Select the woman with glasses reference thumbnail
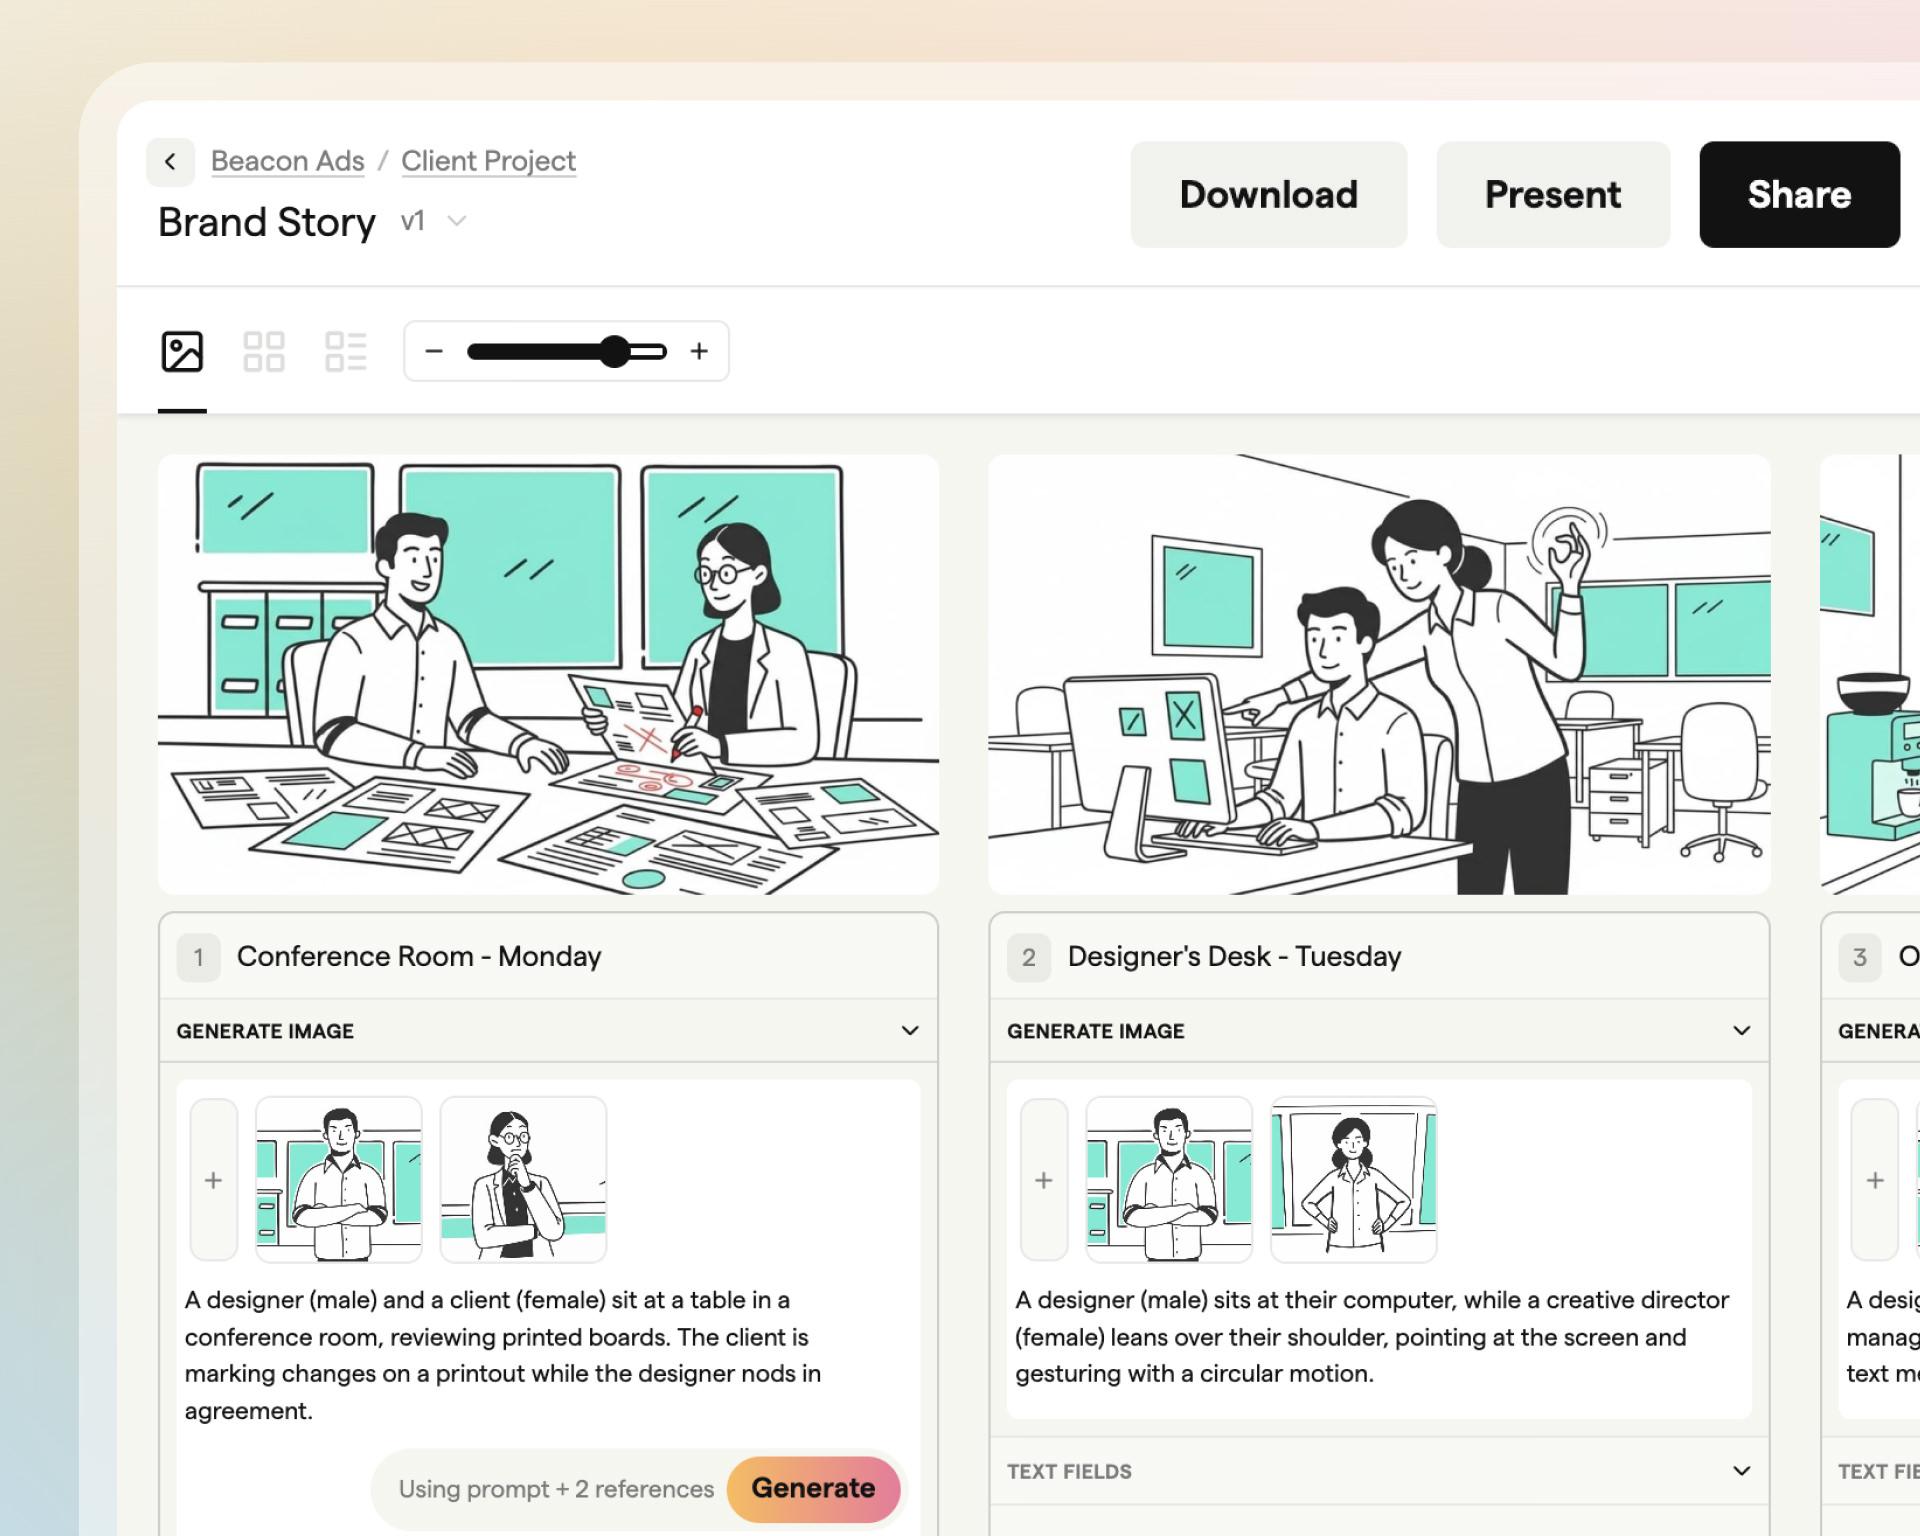 (x=523, y=1180)
